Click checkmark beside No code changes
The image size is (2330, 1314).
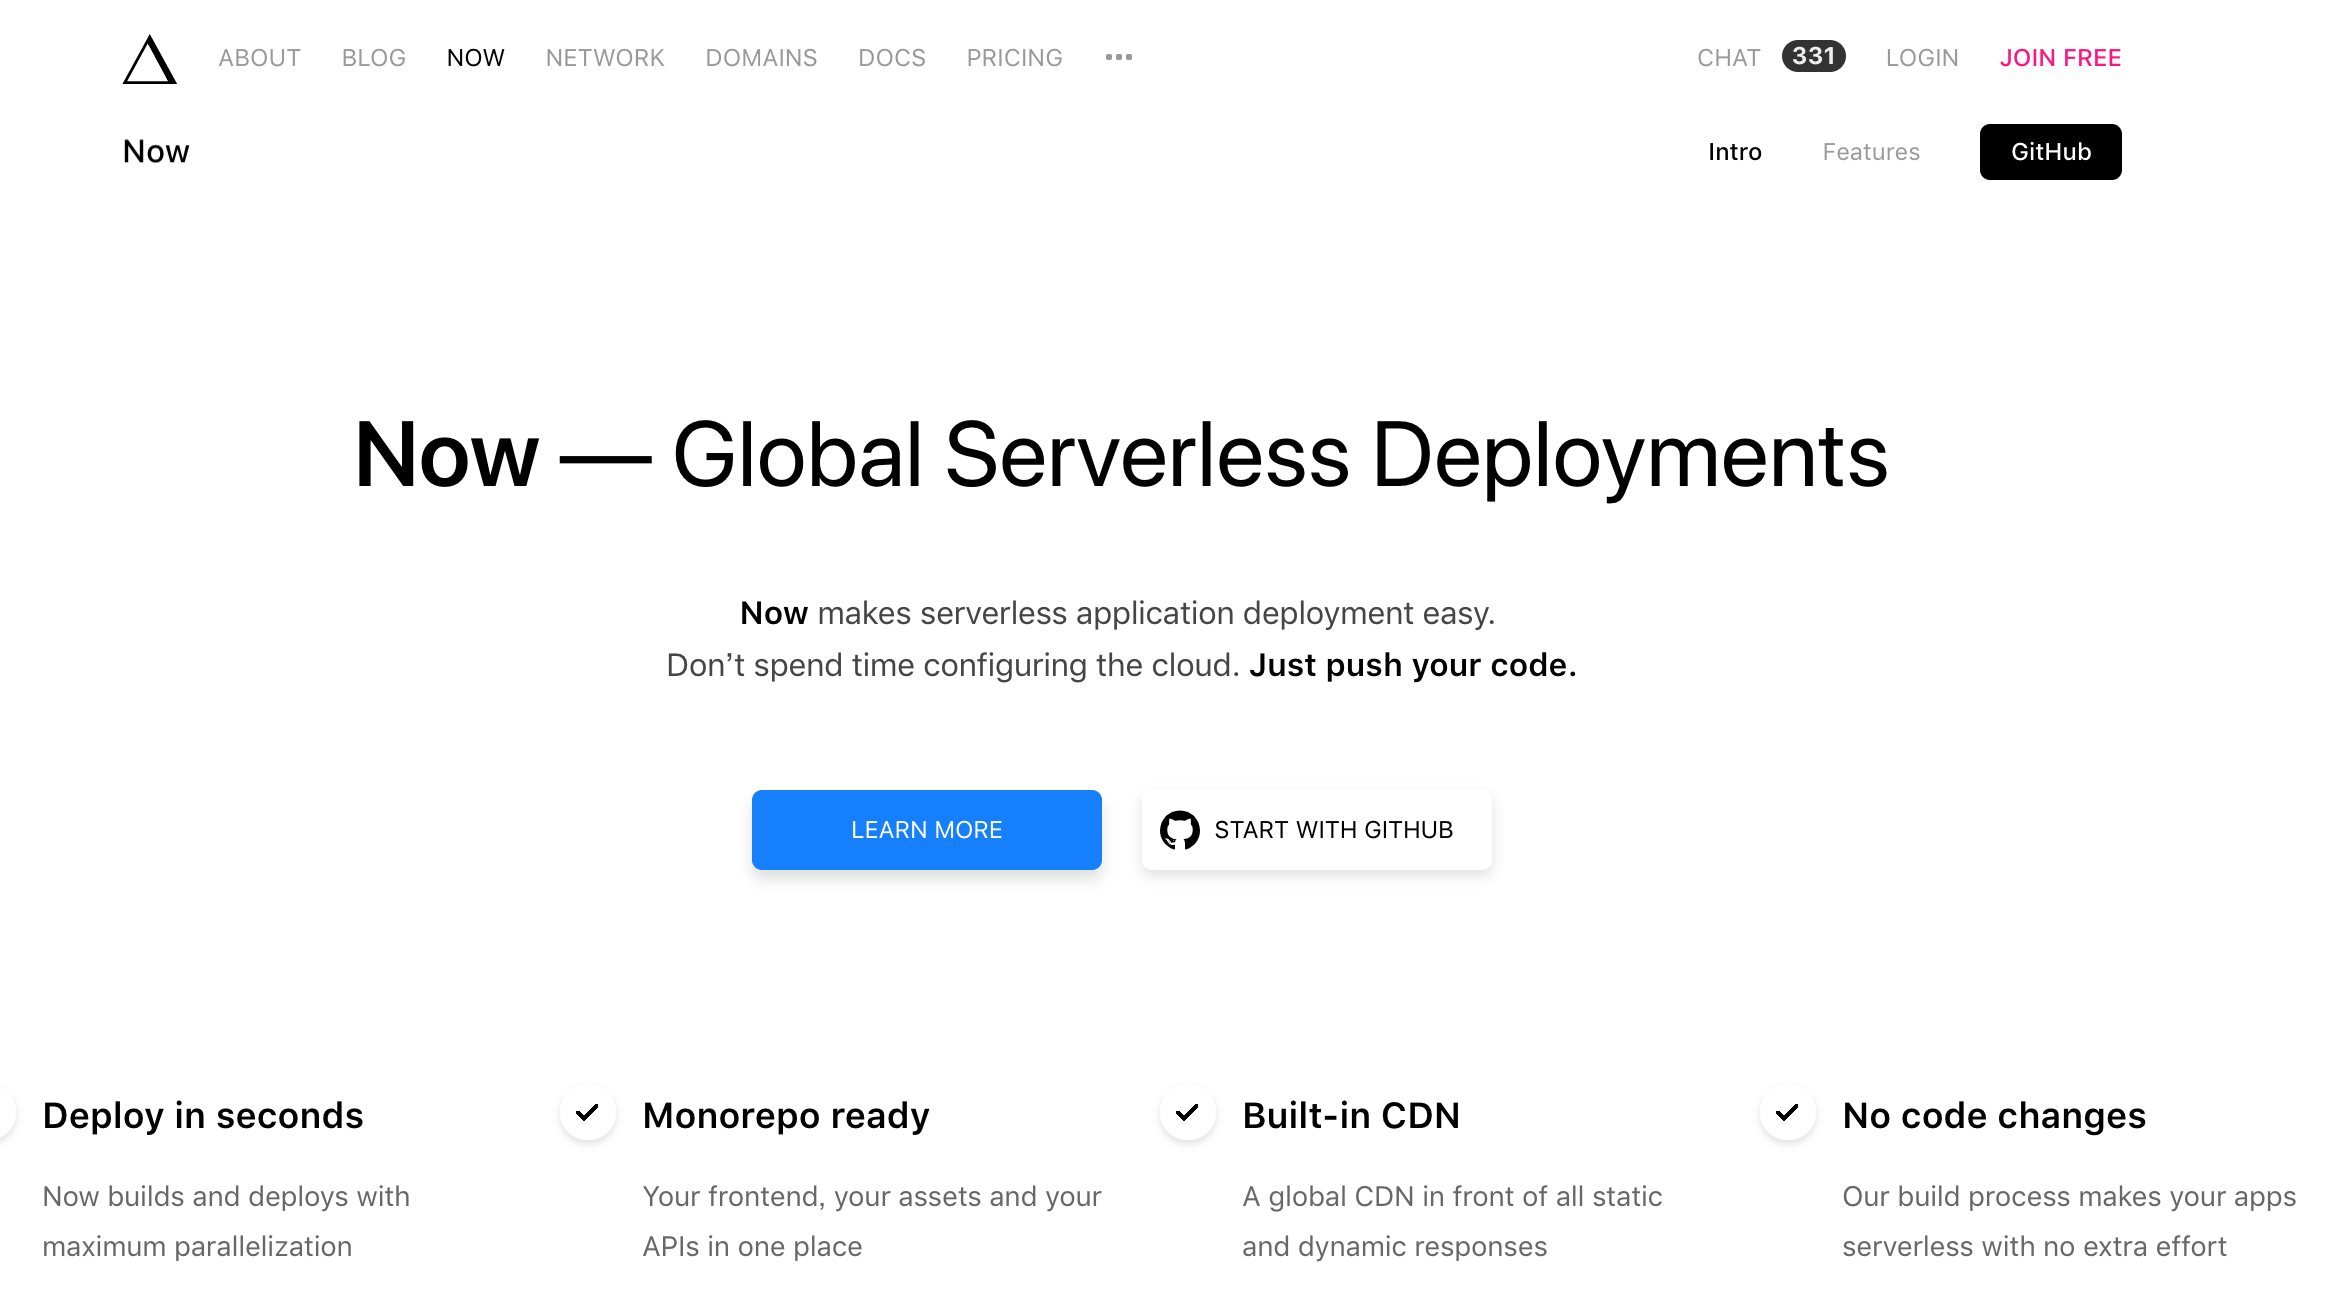click(x=1787, y=1112)
